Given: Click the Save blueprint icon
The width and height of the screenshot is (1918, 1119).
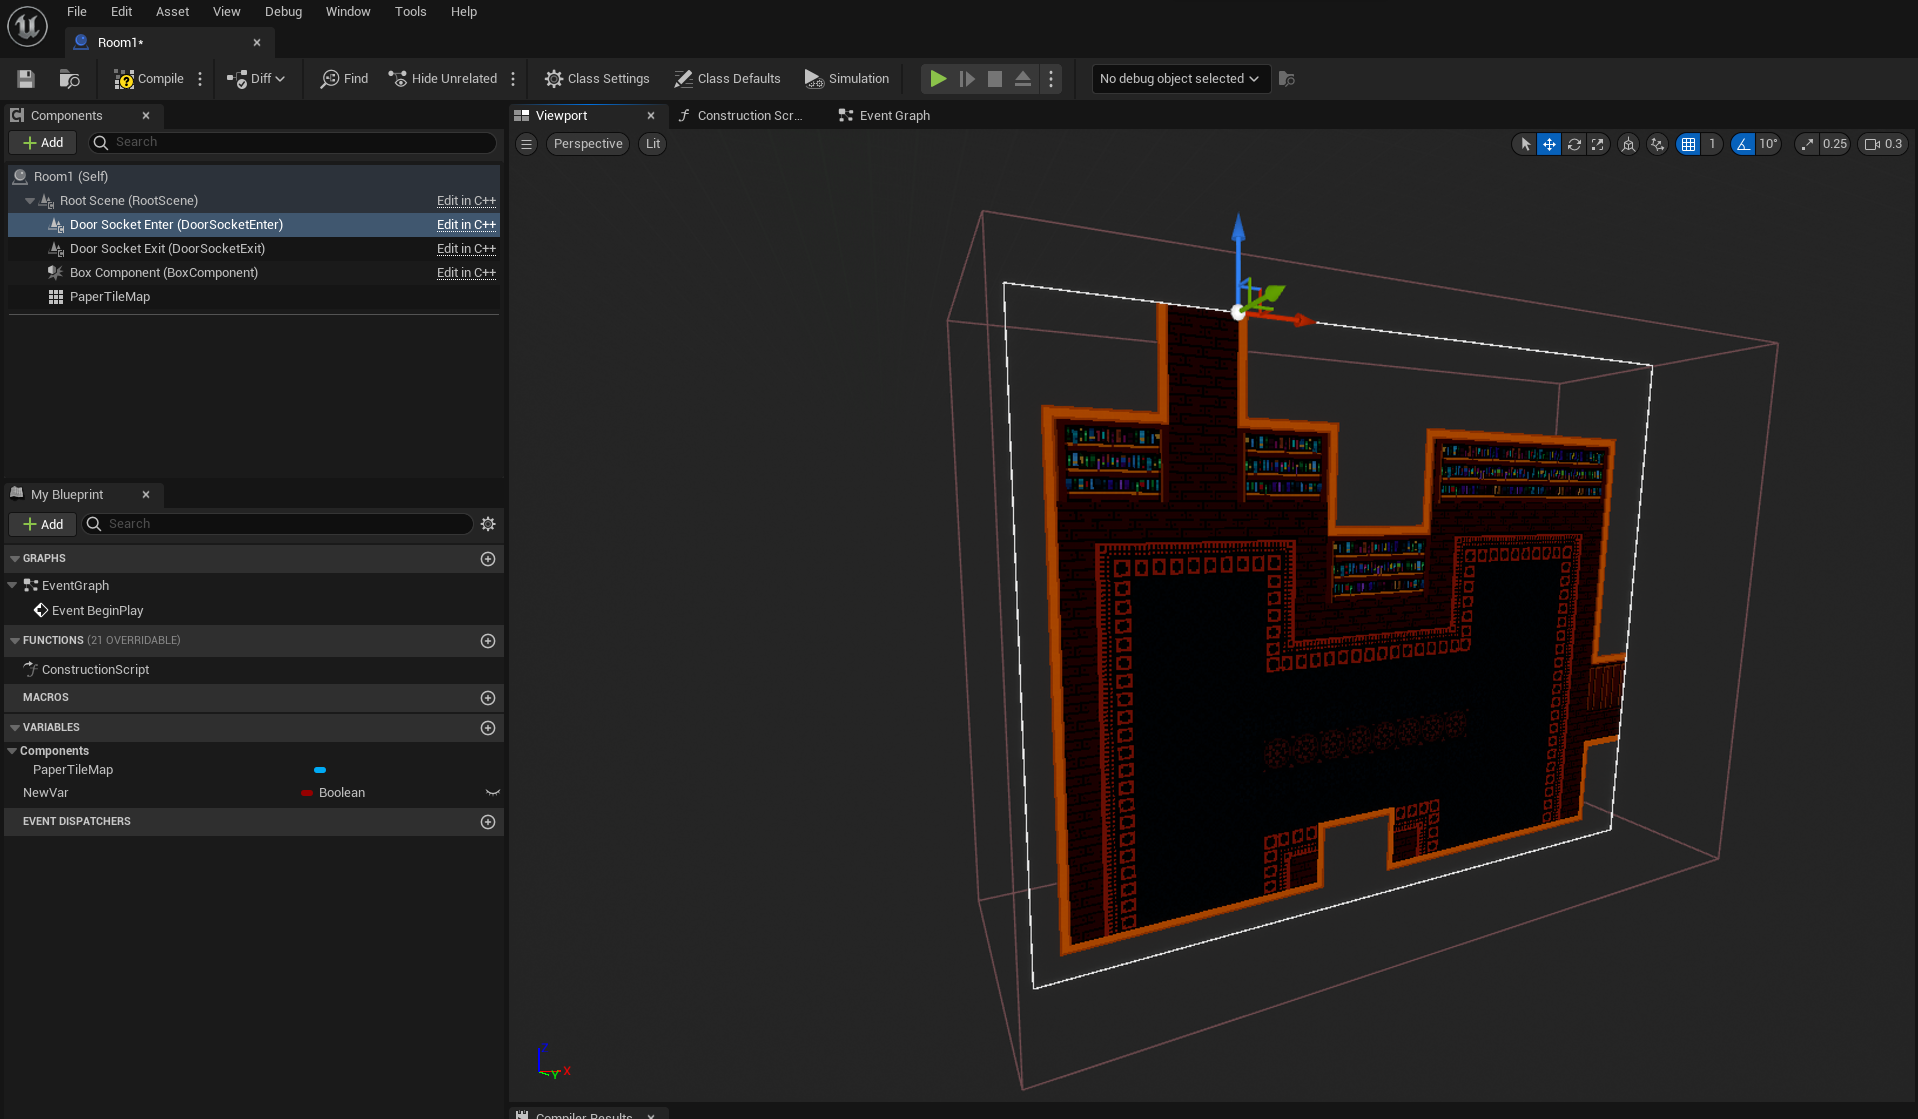Looking at the screenshot, I should click(x=26, y=79).
